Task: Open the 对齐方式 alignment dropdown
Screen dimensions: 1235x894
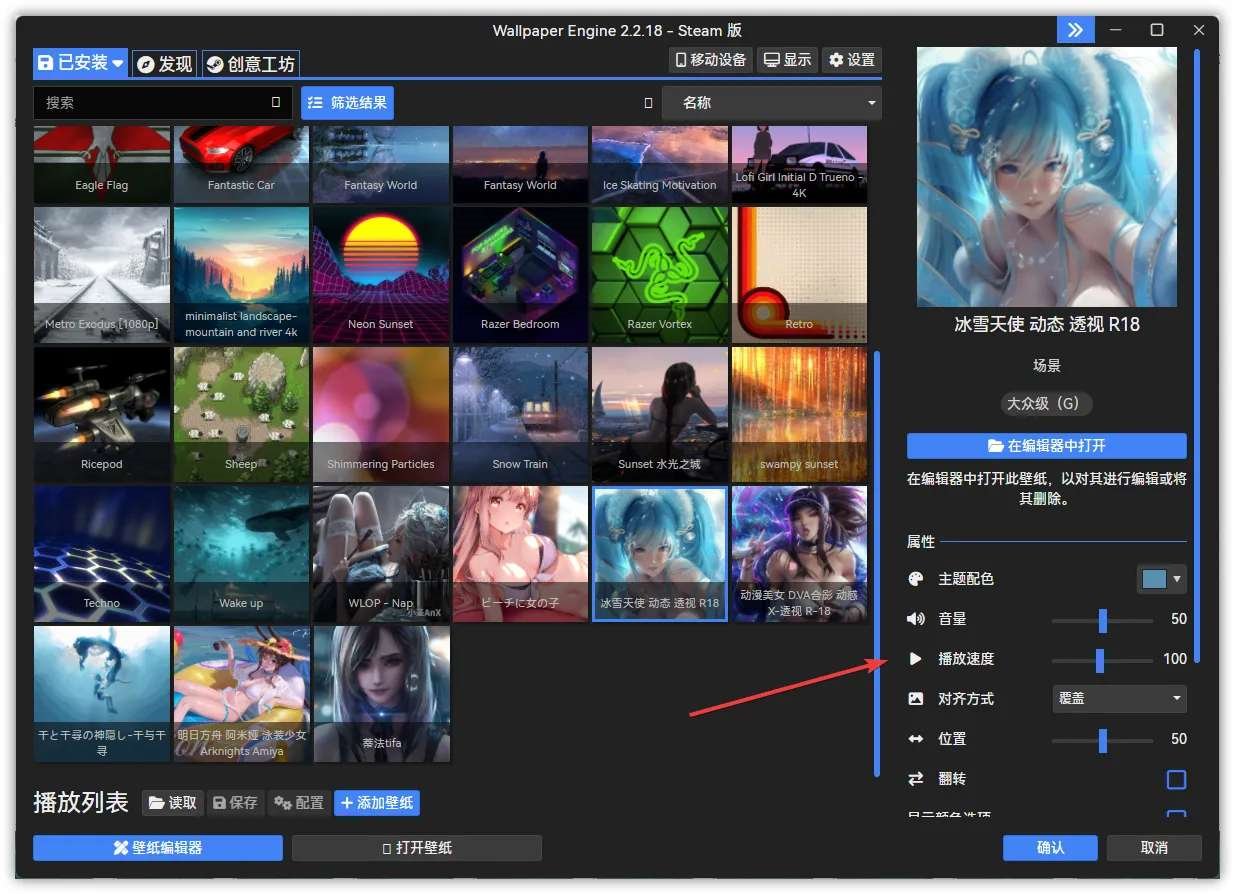Action: 1118,698
